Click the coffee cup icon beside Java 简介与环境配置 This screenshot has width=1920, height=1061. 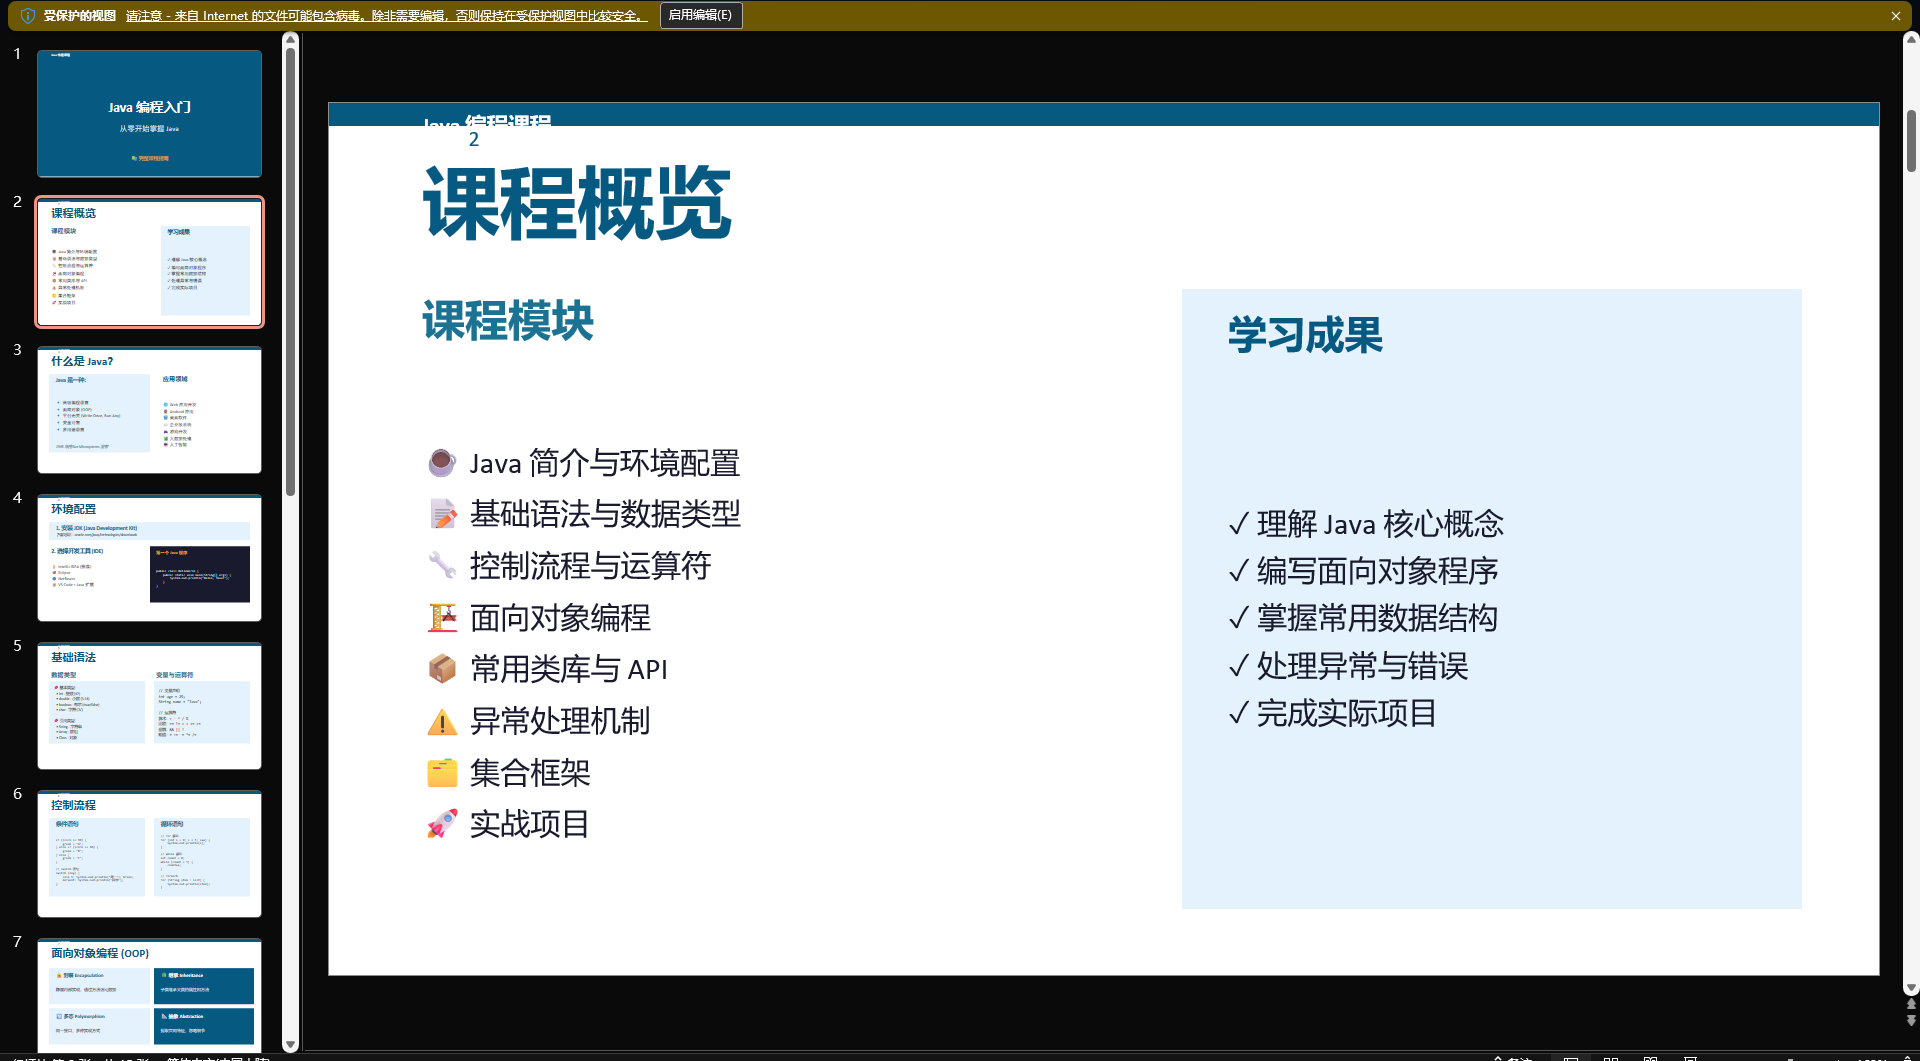442,463
